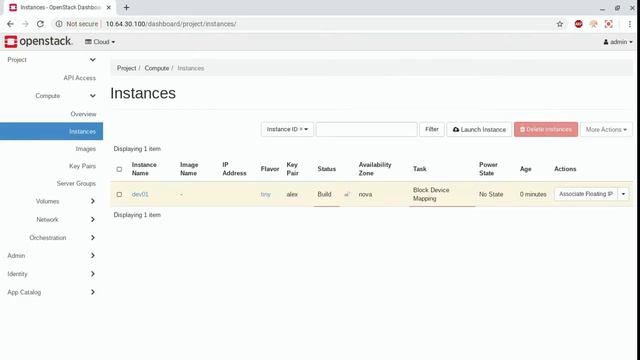Open Images in the sidebar

[x=86, y=149]
